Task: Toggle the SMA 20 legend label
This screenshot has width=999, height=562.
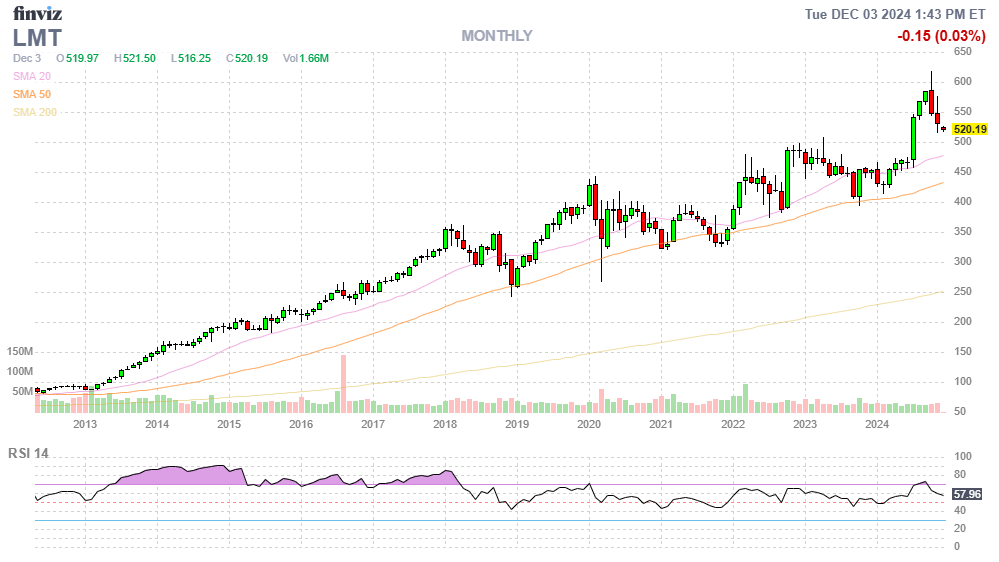Action: point(32,76)
